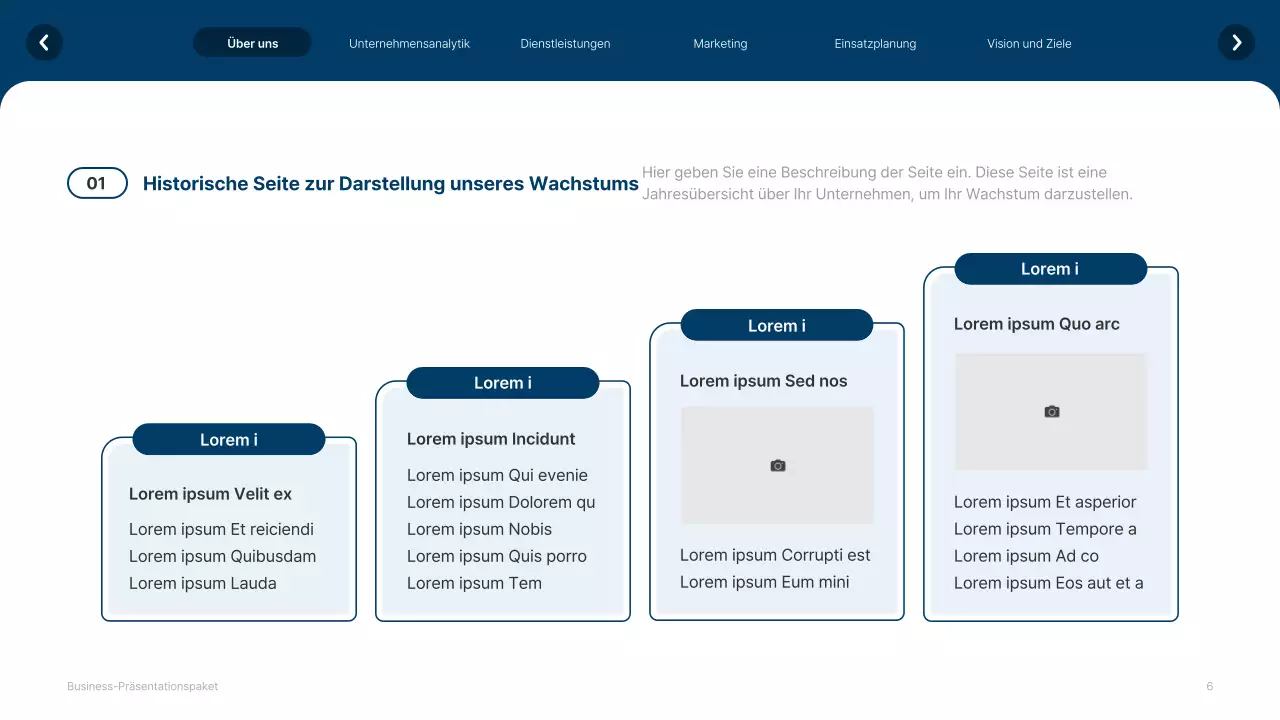1280x720 pixels.
Task: Click the camera placeholder icon in the third card
Action: click(777, 465)
